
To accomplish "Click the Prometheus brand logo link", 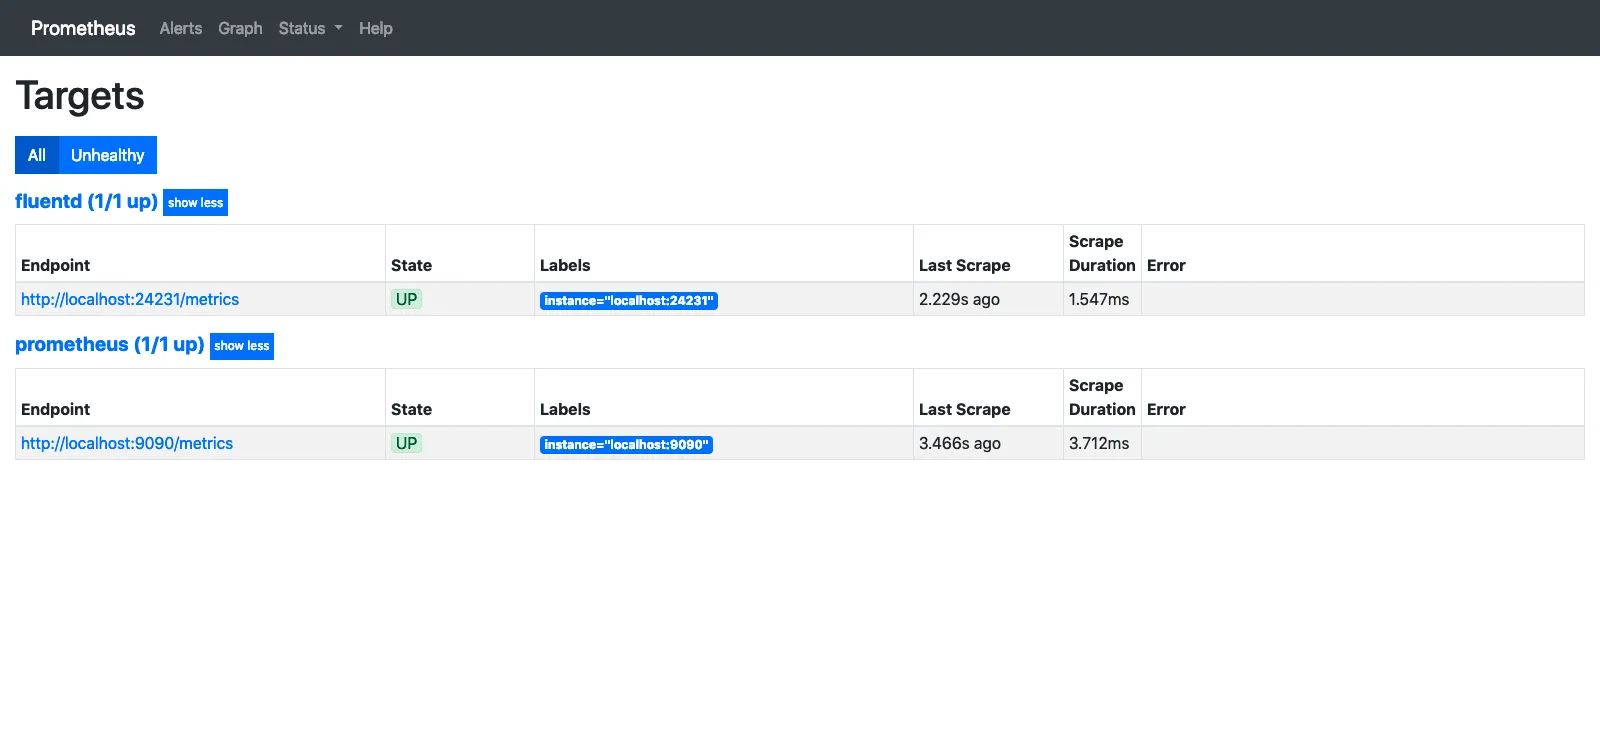I will 83,28.
